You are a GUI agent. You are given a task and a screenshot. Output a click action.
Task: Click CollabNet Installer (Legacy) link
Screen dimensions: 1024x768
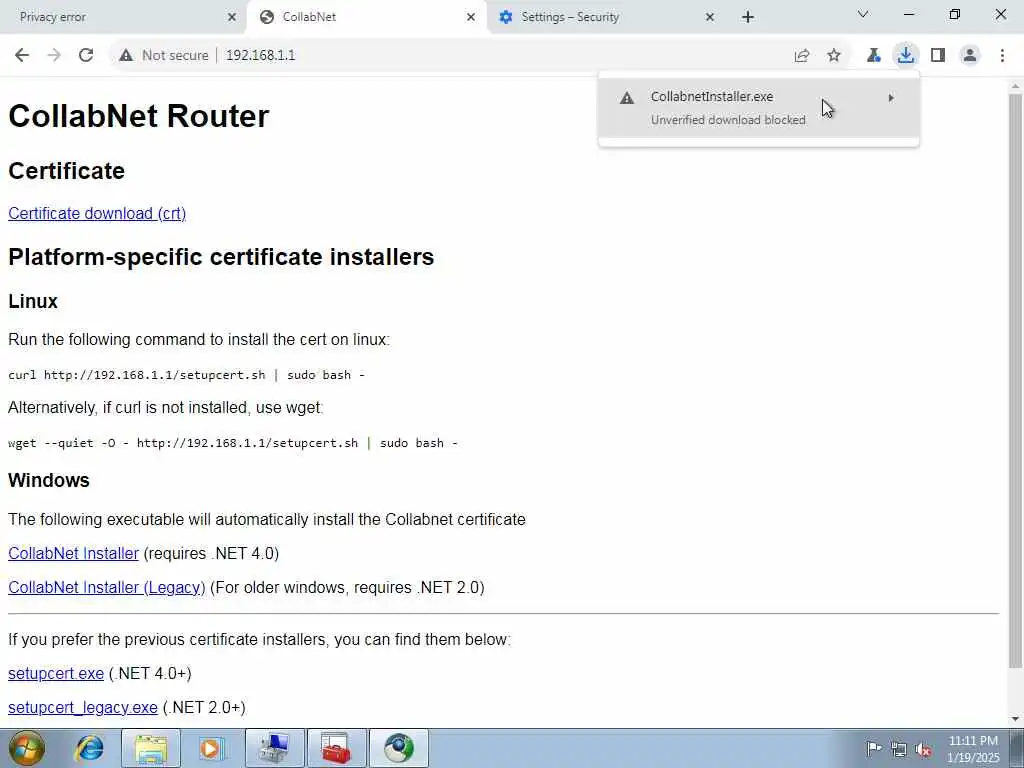coord(106,587)
